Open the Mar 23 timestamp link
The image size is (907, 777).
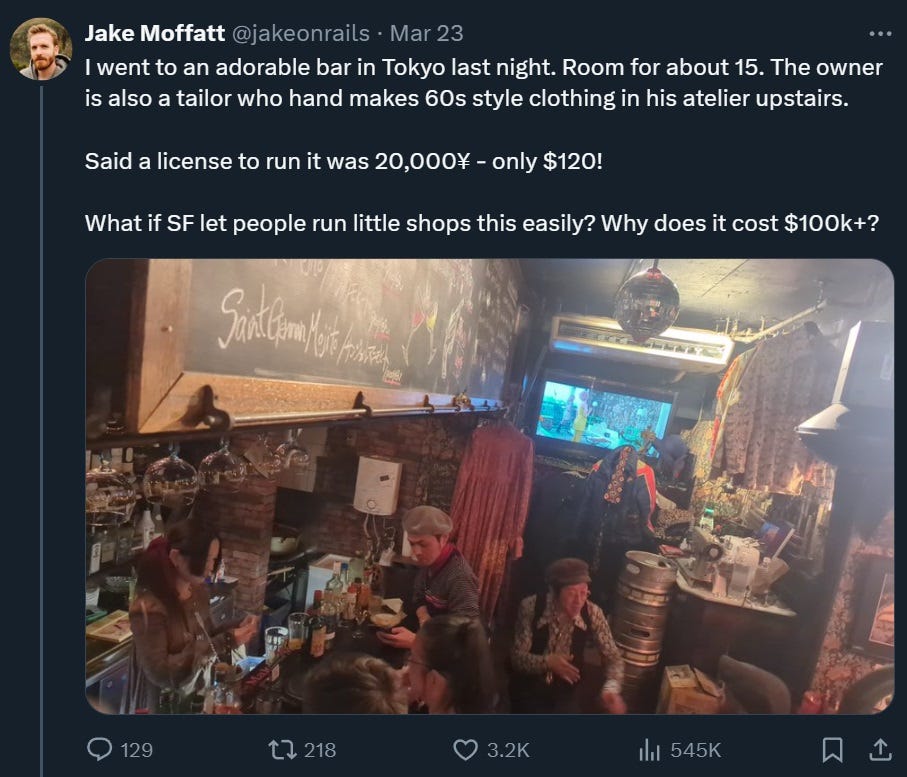(426, 34)
